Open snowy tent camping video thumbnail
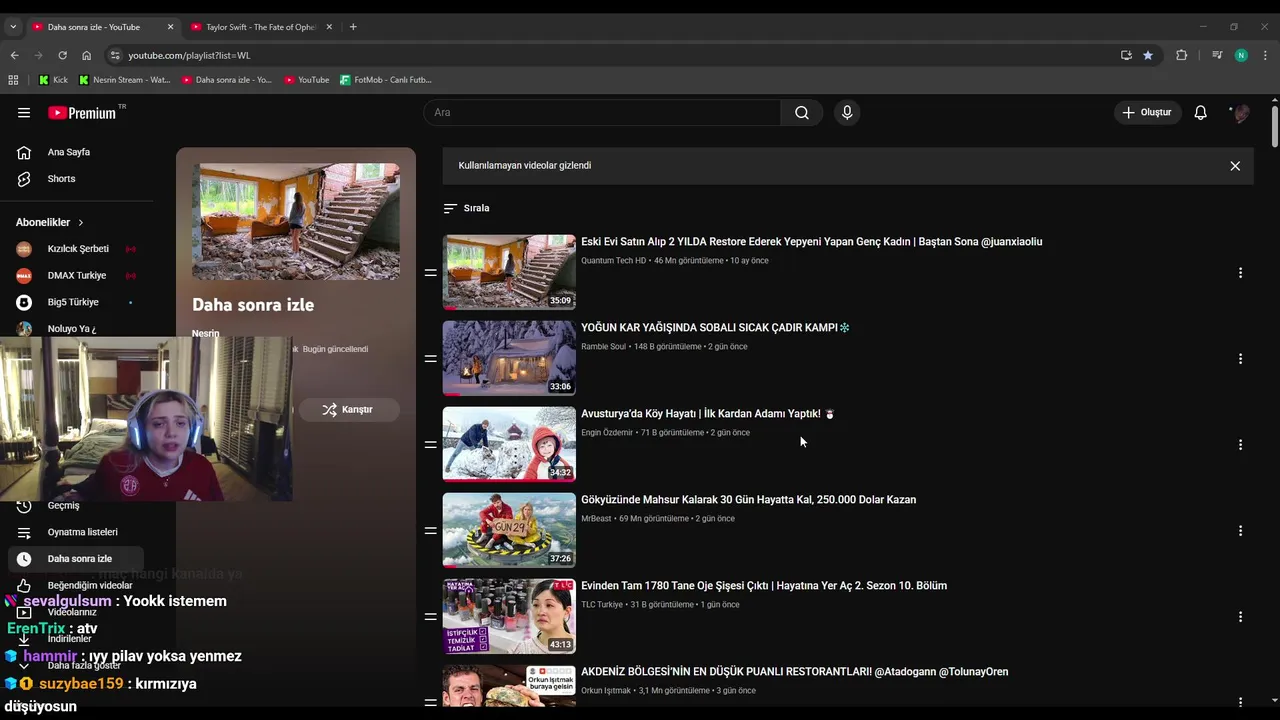The height and width of the screenshot is (720, 1280). tap(509, 358)
